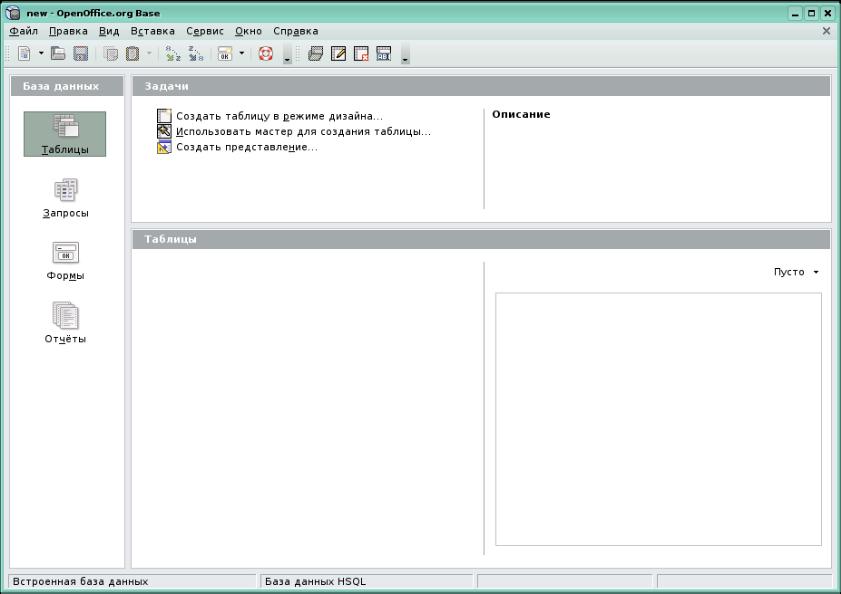The width and height of the screenshot is (841, 594).
Task: Open the Вид menu
Action: (109, 31)
